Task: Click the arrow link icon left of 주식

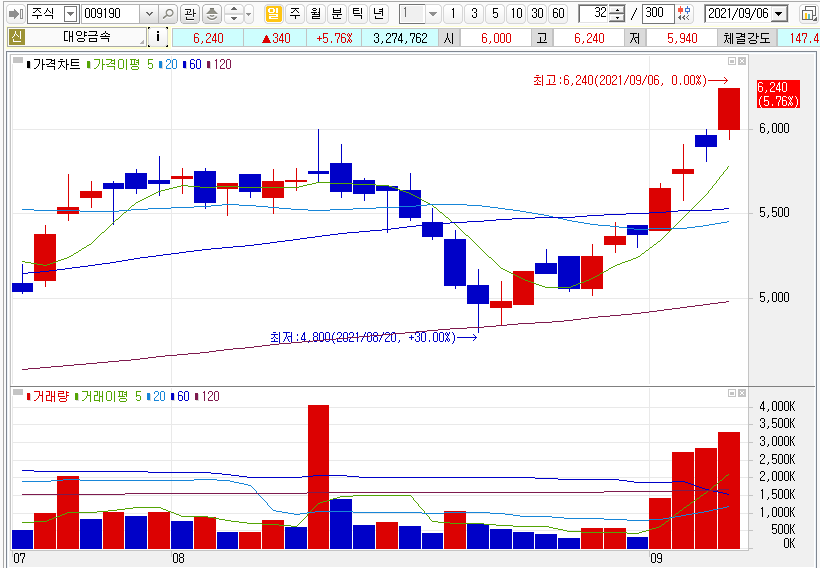Action: pyautogui.click(x=16, y=14)
